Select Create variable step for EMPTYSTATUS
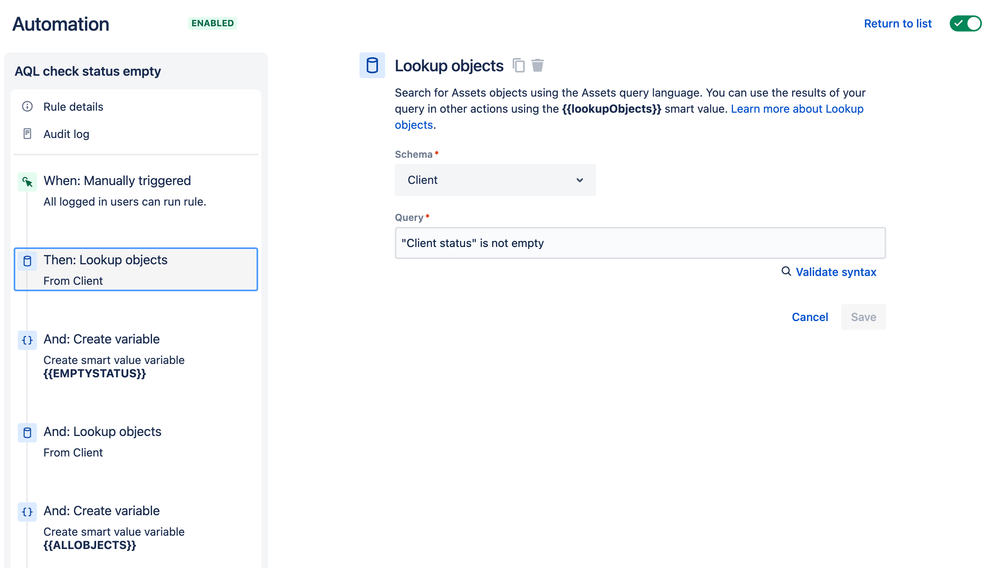This screenshot has height=568, width=998. click(x=136, y=355)
